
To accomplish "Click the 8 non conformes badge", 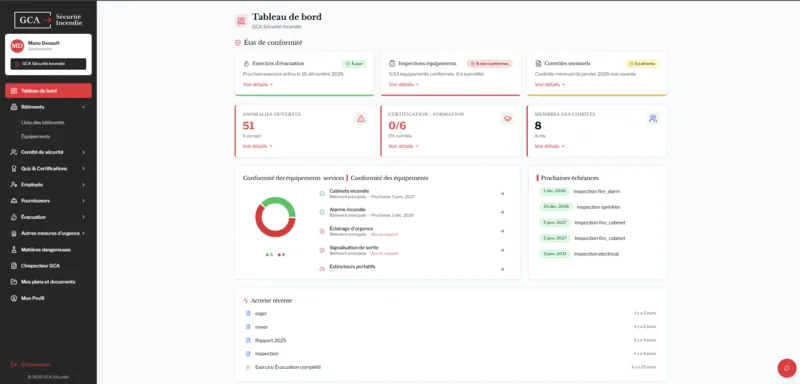I will coord(489,64).
